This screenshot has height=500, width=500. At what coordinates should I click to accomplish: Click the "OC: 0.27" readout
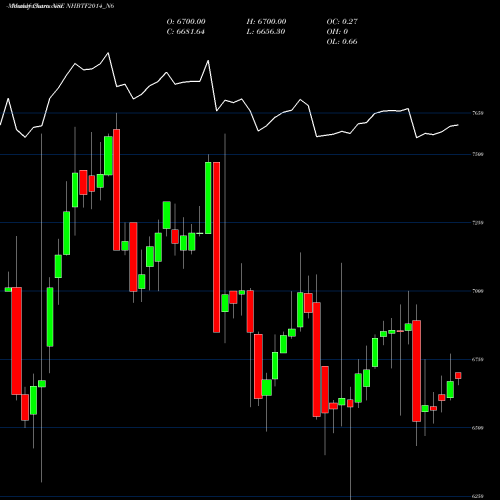click(342, 22)
